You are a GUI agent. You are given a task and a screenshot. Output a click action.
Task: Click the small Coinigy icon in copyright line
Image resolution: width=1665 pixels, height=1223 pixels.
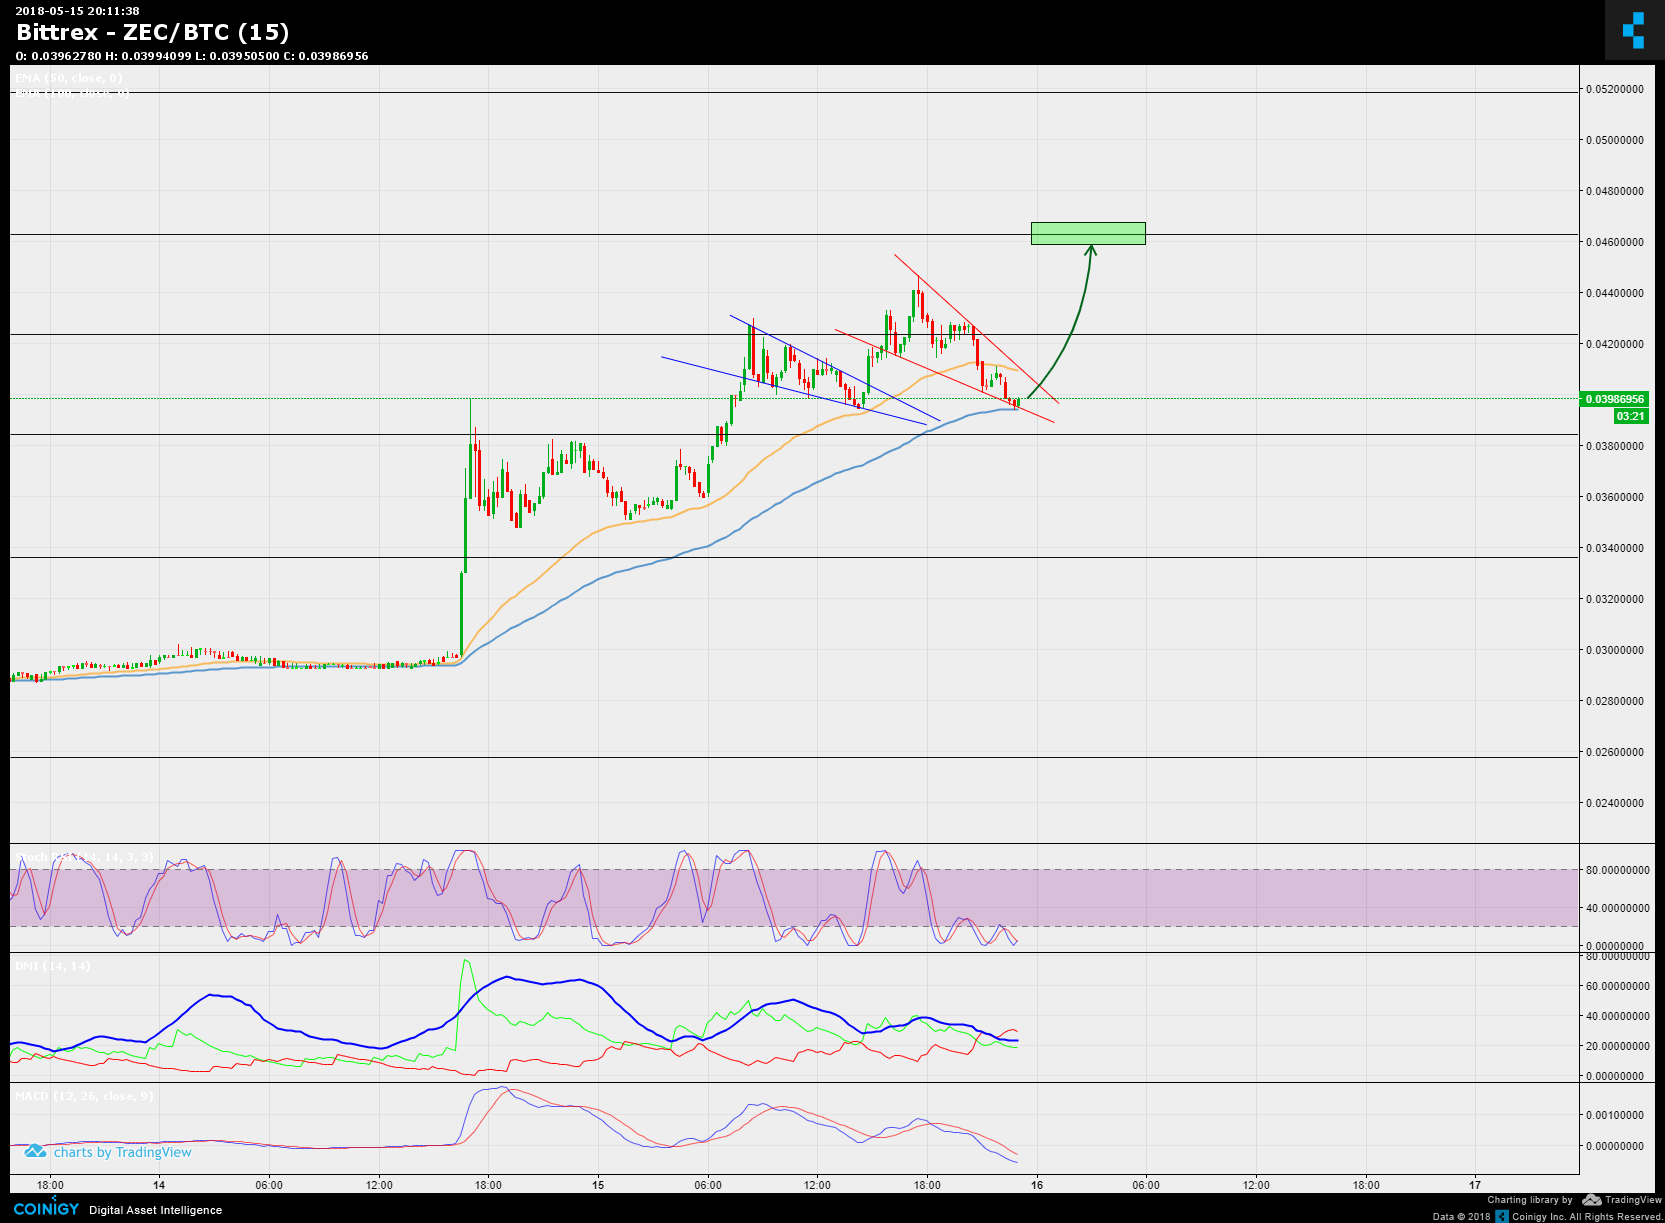point(1501,1216)
